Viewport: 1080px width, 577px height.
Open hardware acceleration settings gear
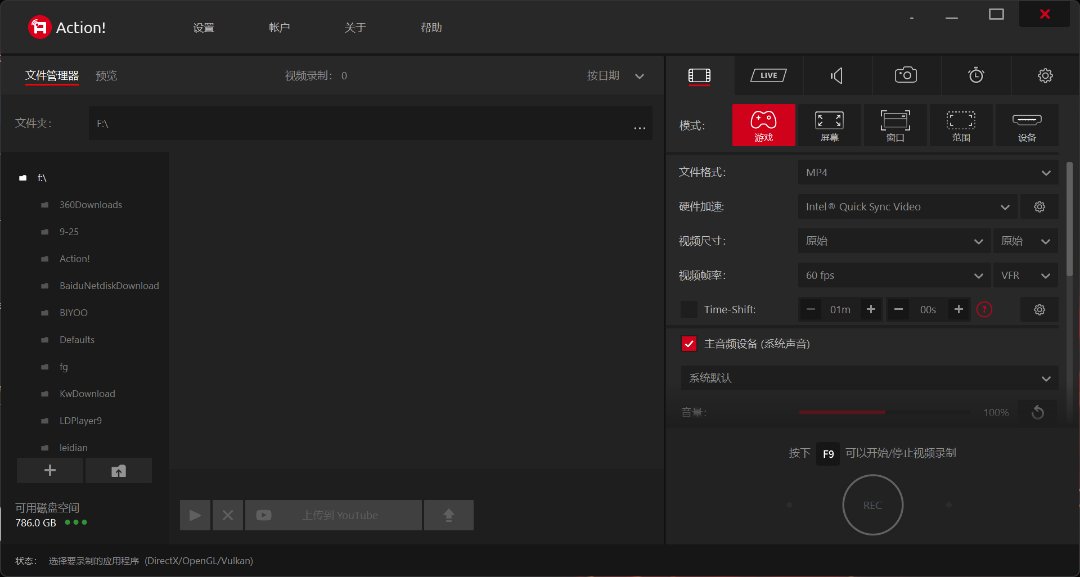(1039, 207)
